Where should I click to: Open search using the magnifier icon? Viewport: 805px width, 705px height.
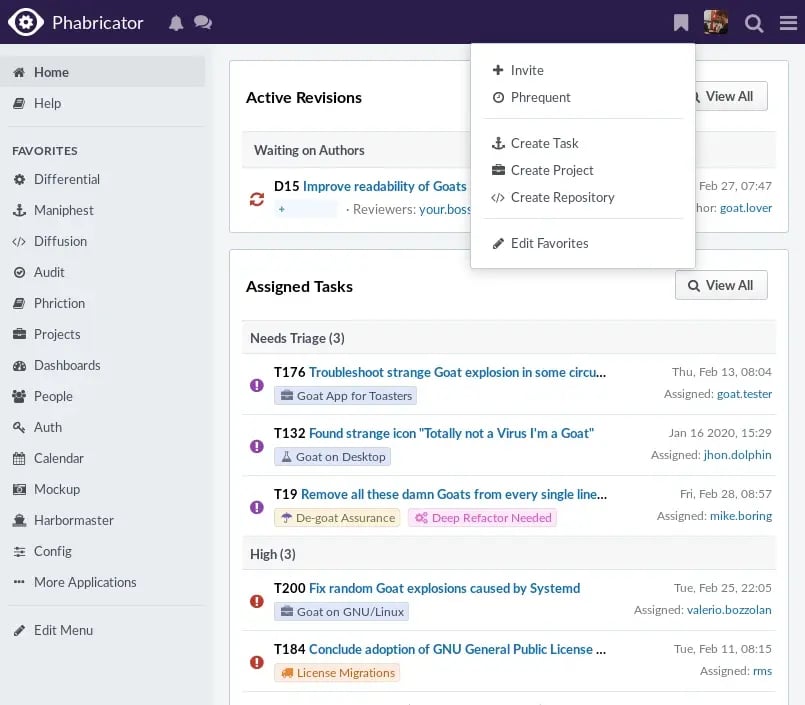pos(754,22)
